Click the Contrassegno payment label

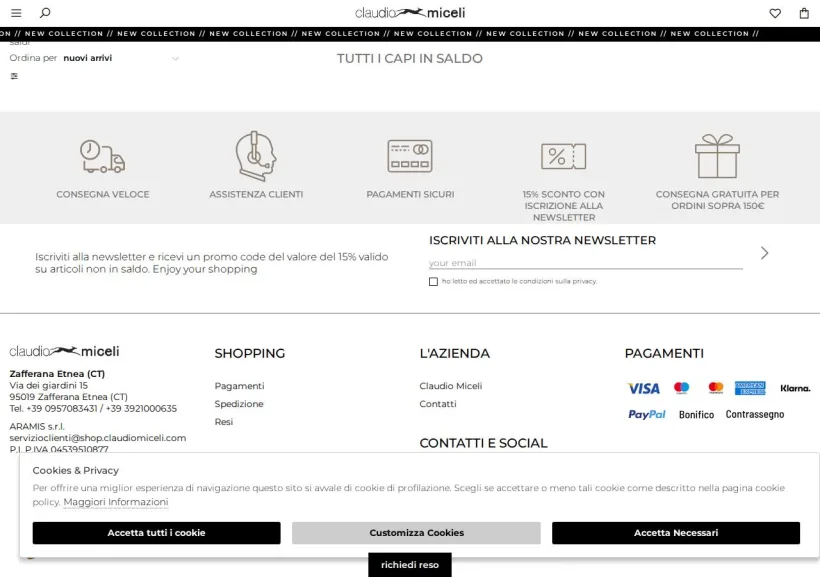(755, 414)
